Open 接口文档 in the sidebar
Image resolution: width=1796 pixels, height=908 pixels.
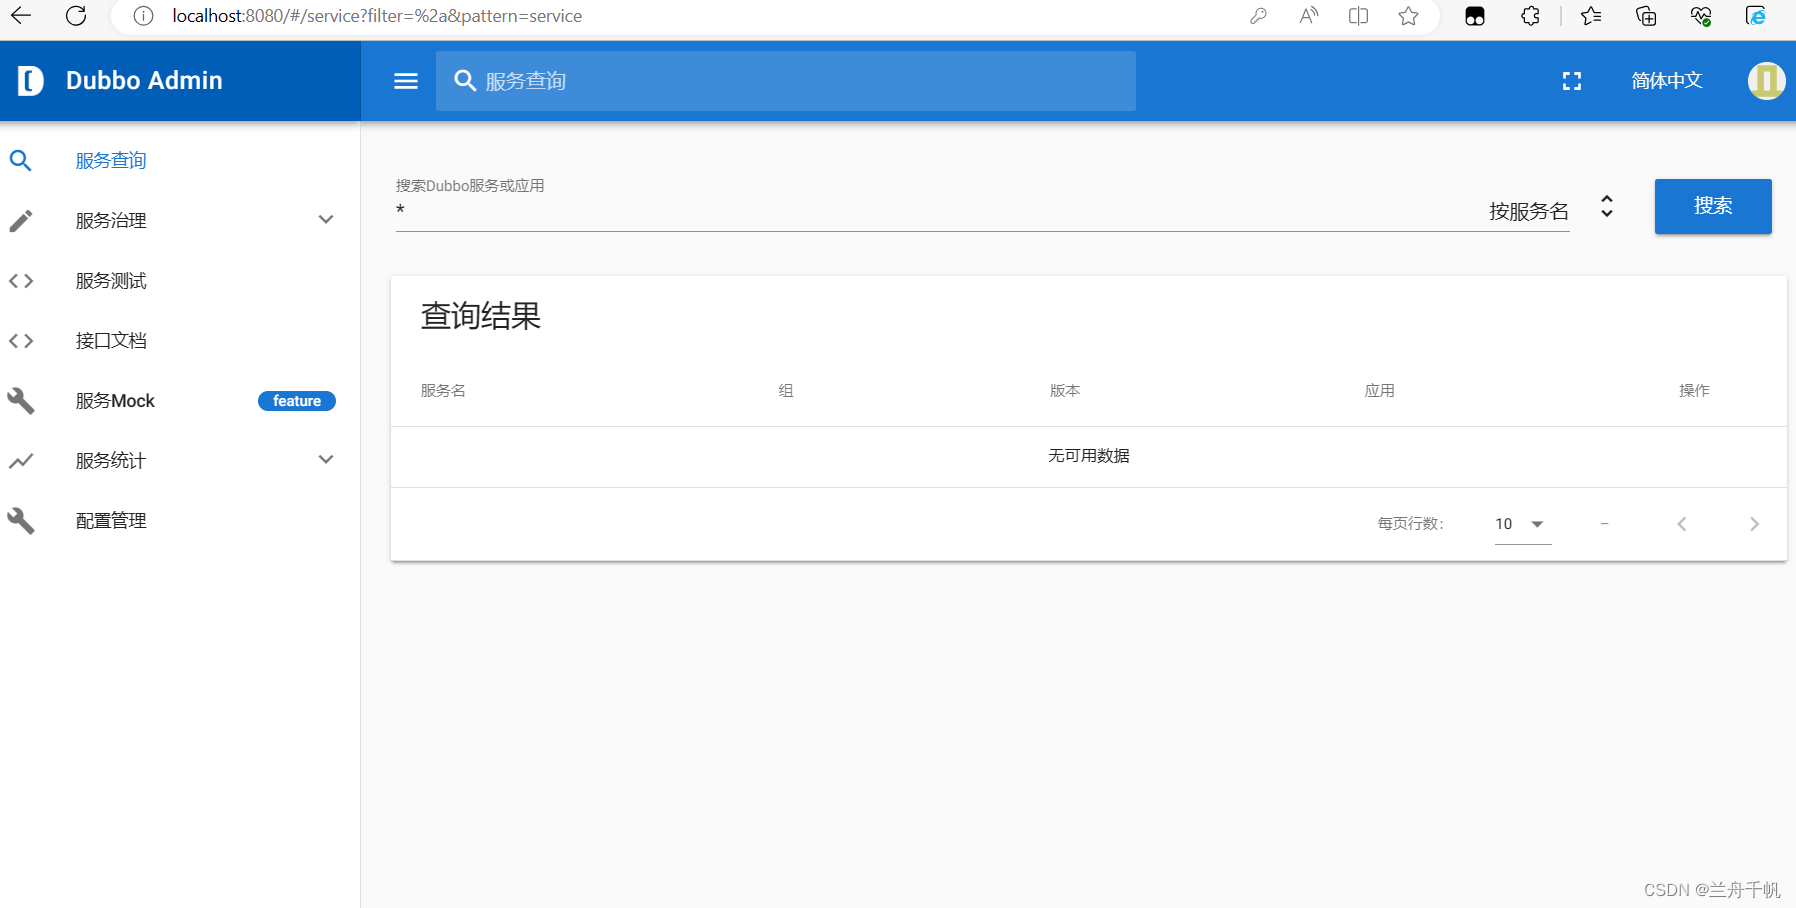111,341
